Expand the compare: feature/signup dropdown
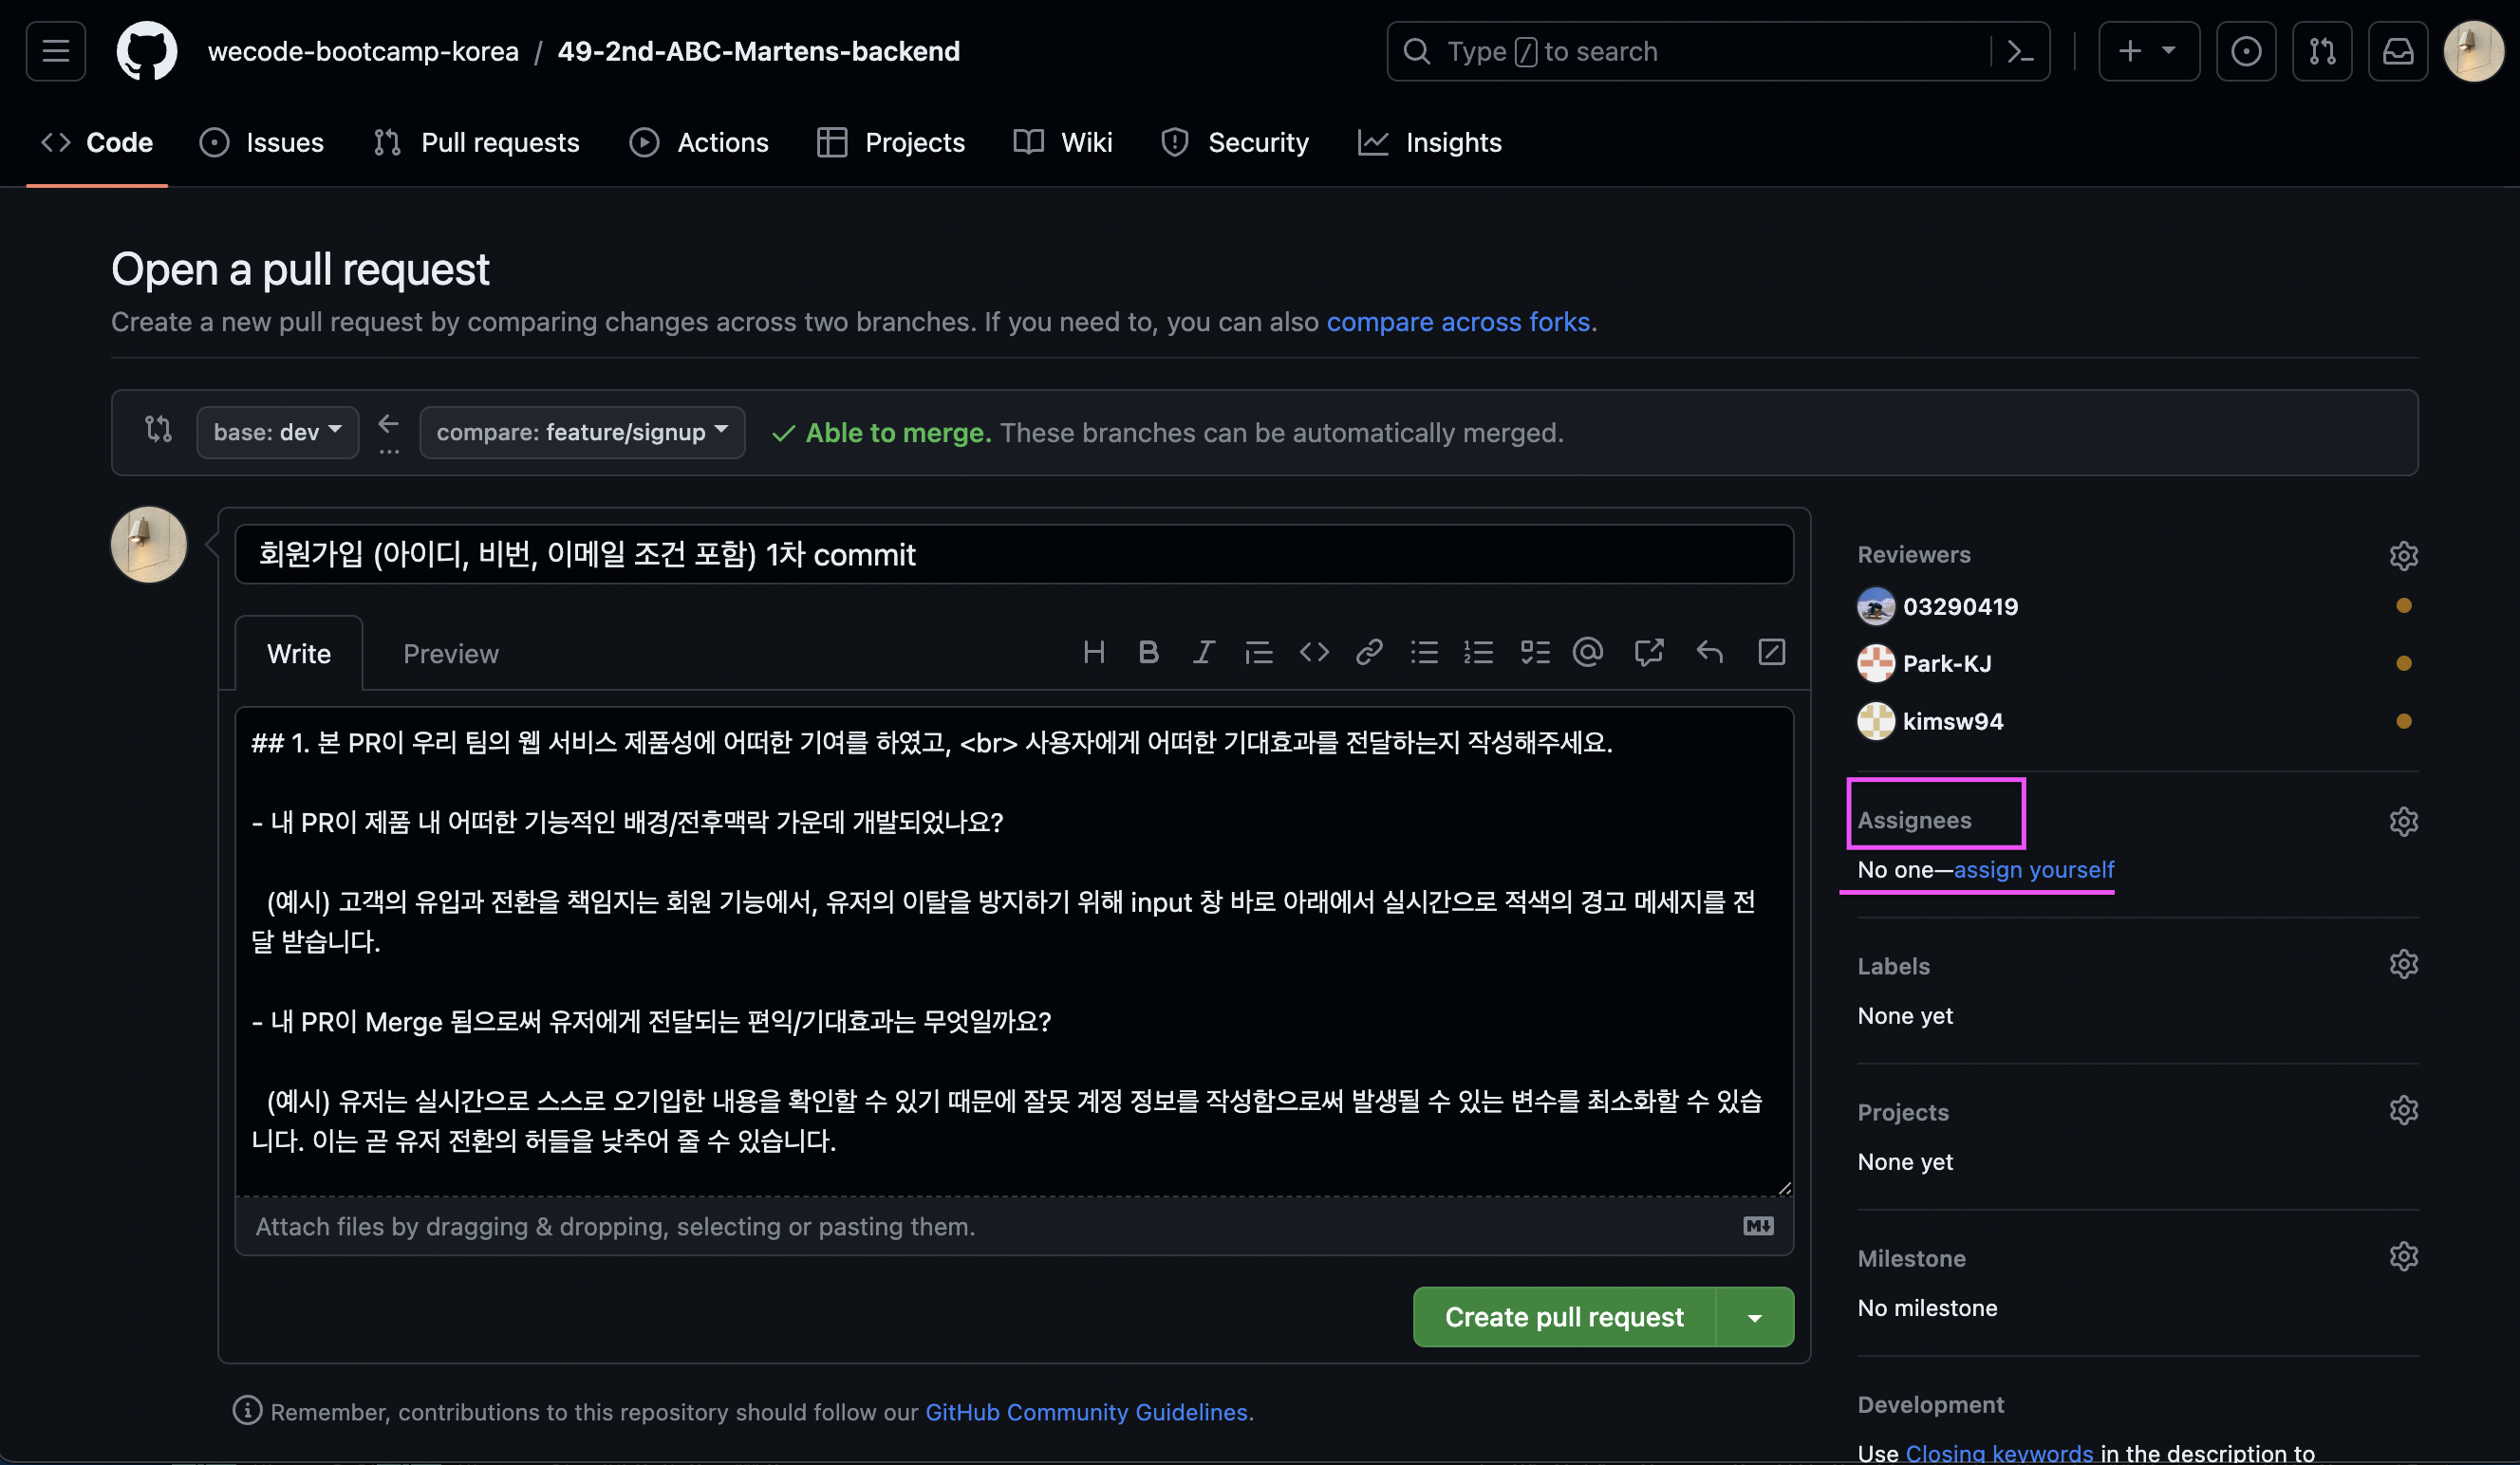This screenshot has height=1465, width=2520. [582, 432]
